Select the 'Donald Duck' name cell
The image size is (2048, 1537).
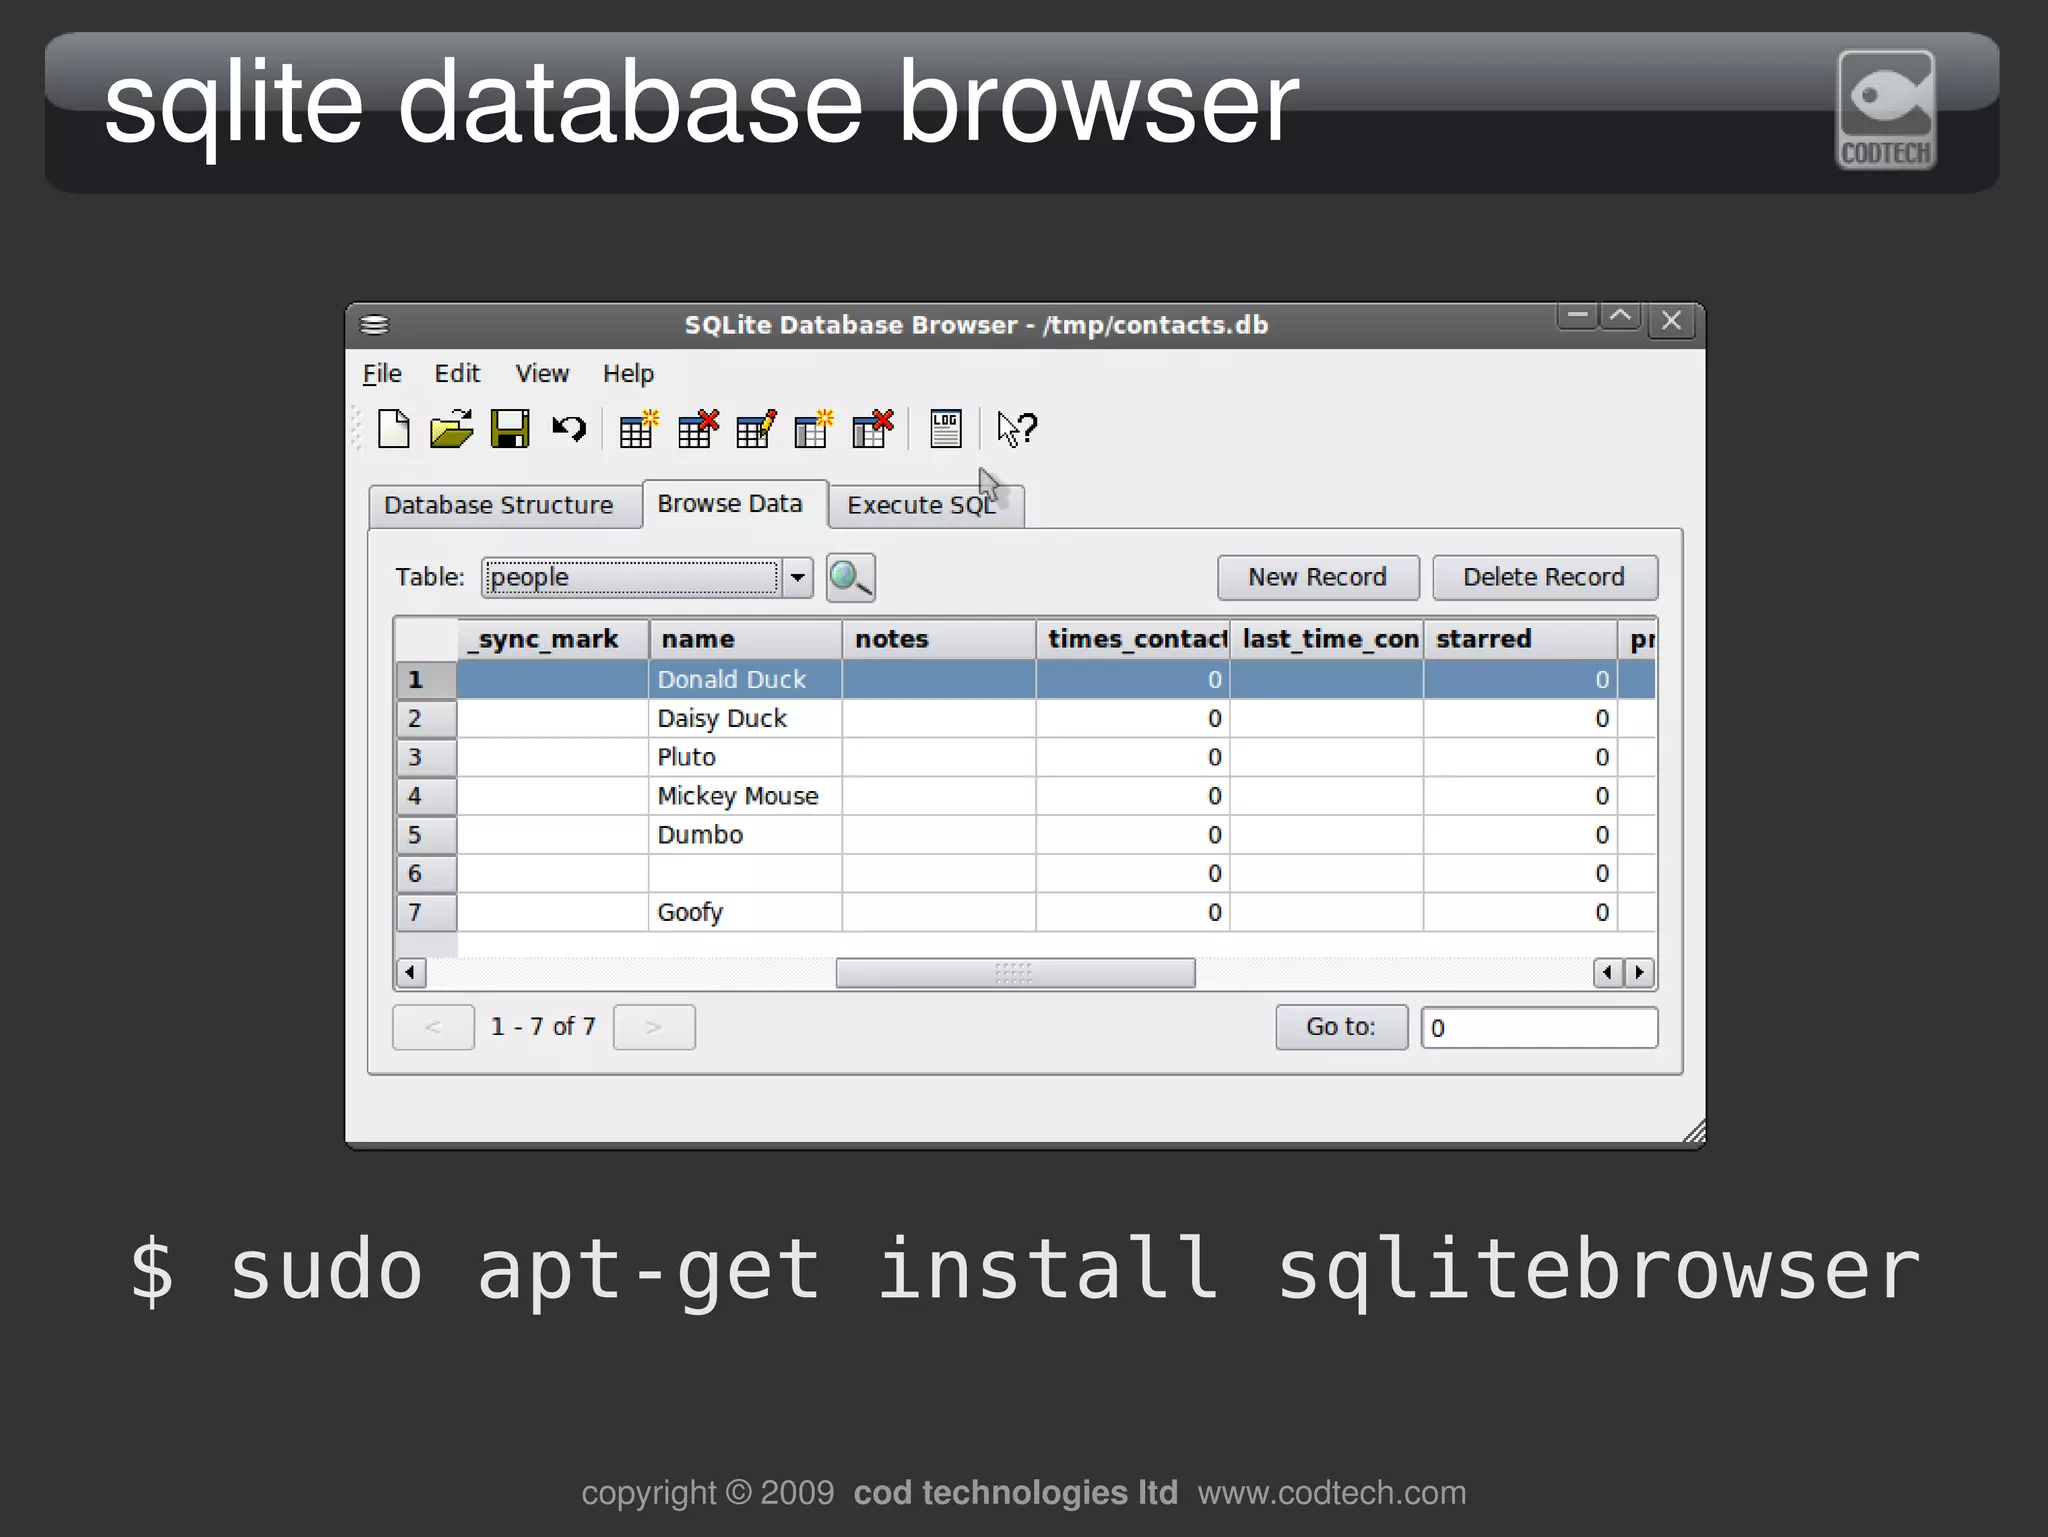[745, 679]
